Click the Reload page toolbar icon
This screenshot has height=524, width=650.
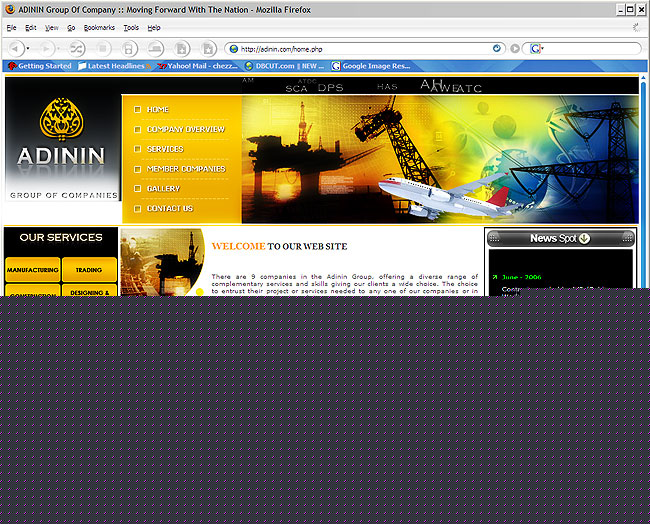click(x=76, y=48)
